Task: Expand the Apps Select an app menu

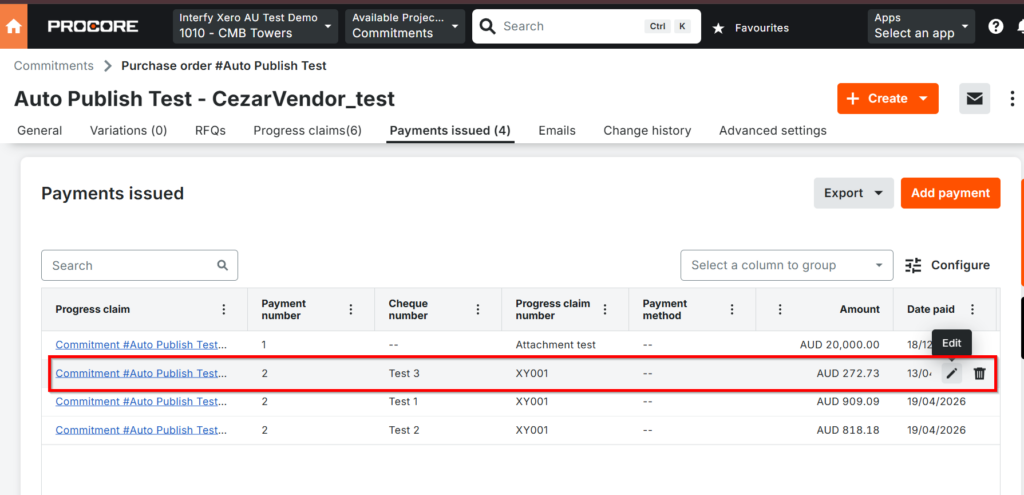Action: tap(921, 26)
